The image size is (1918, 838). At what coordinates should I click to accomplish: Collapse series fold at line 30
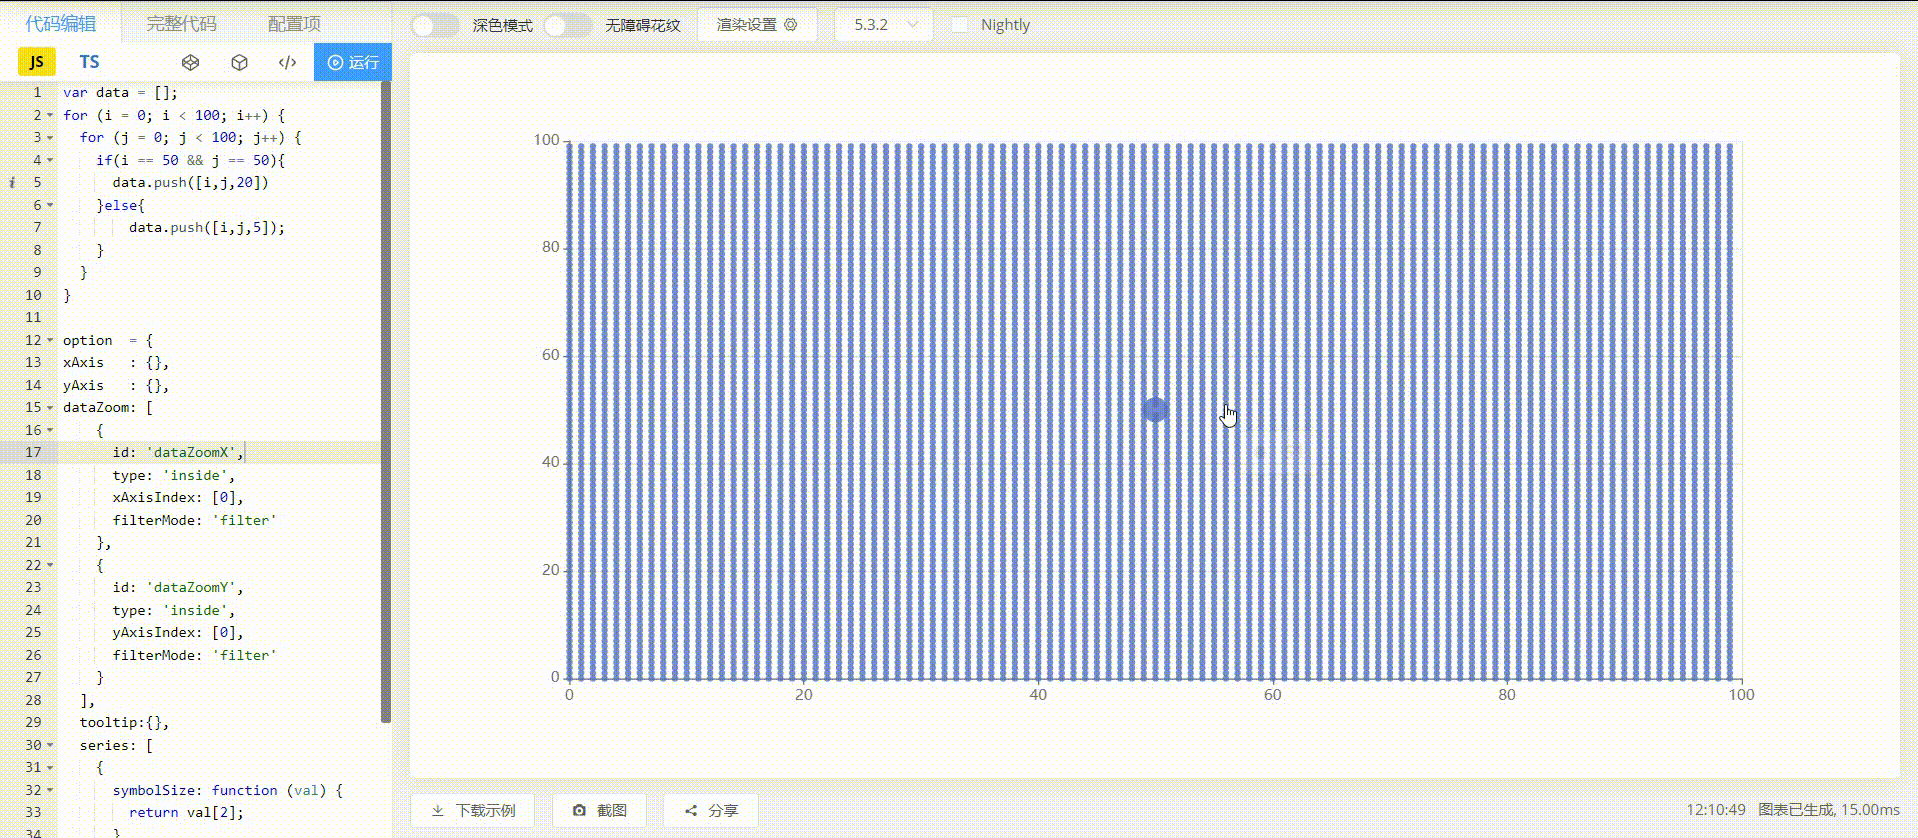pos(50,745)
